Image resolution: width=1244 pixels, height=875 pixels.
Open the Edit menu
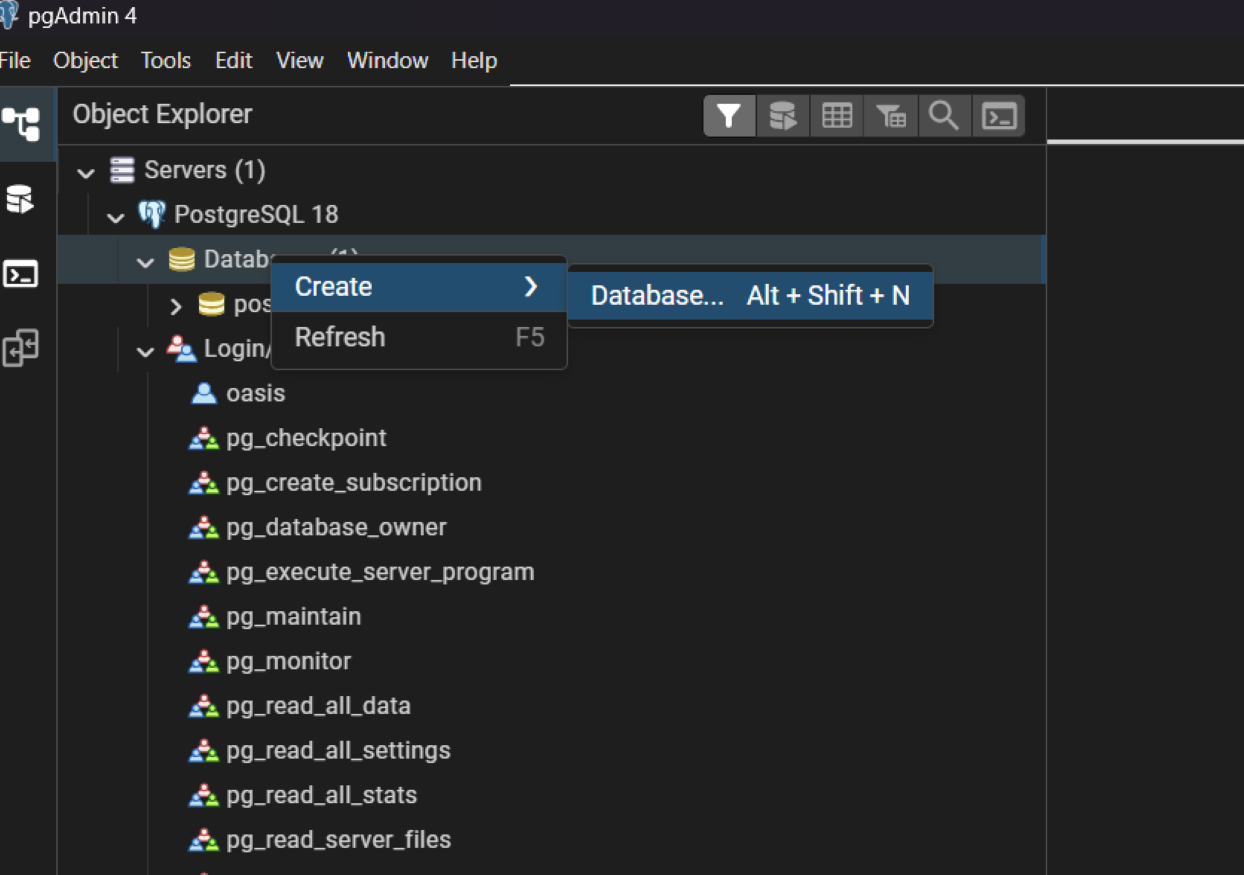[234, 61]
